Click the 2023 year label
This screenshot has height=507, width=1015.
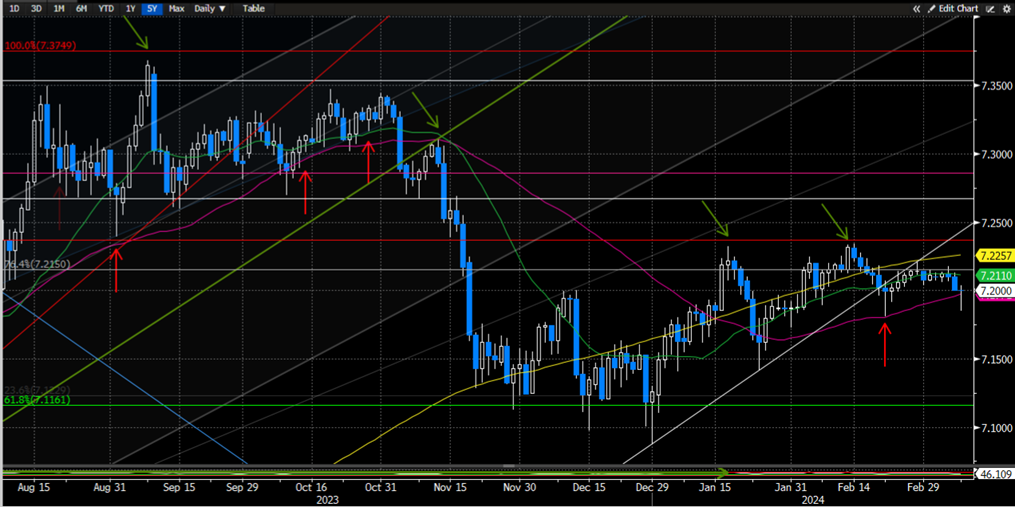pyautogui.click(x=326, y=499)
